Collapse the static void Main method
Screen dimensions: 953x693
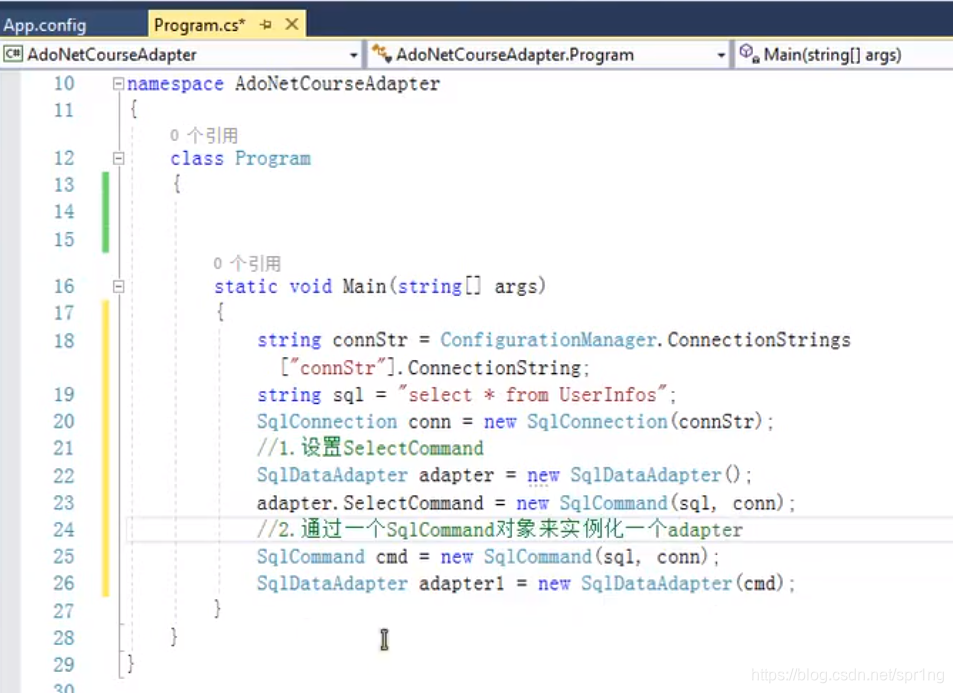pos(119,286)
